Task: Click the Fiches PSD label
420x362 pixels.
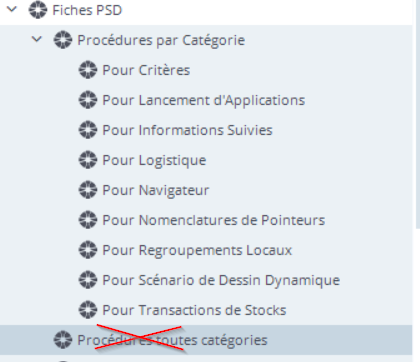Action: pyautogui.click(x=87, y=10)
